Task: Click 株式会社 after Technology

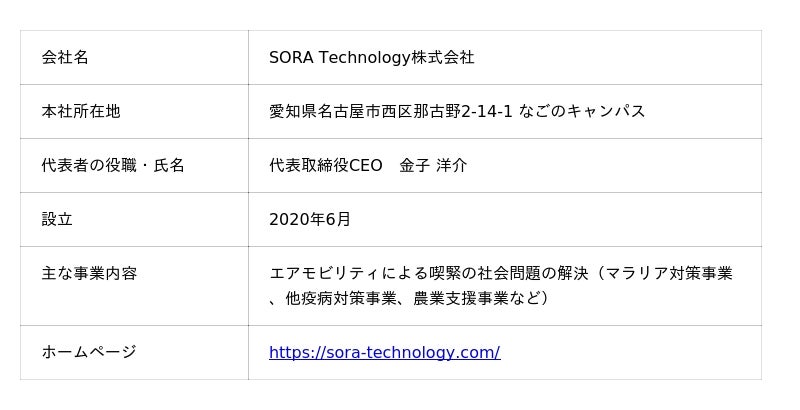Action: click(x=443, y=57)
